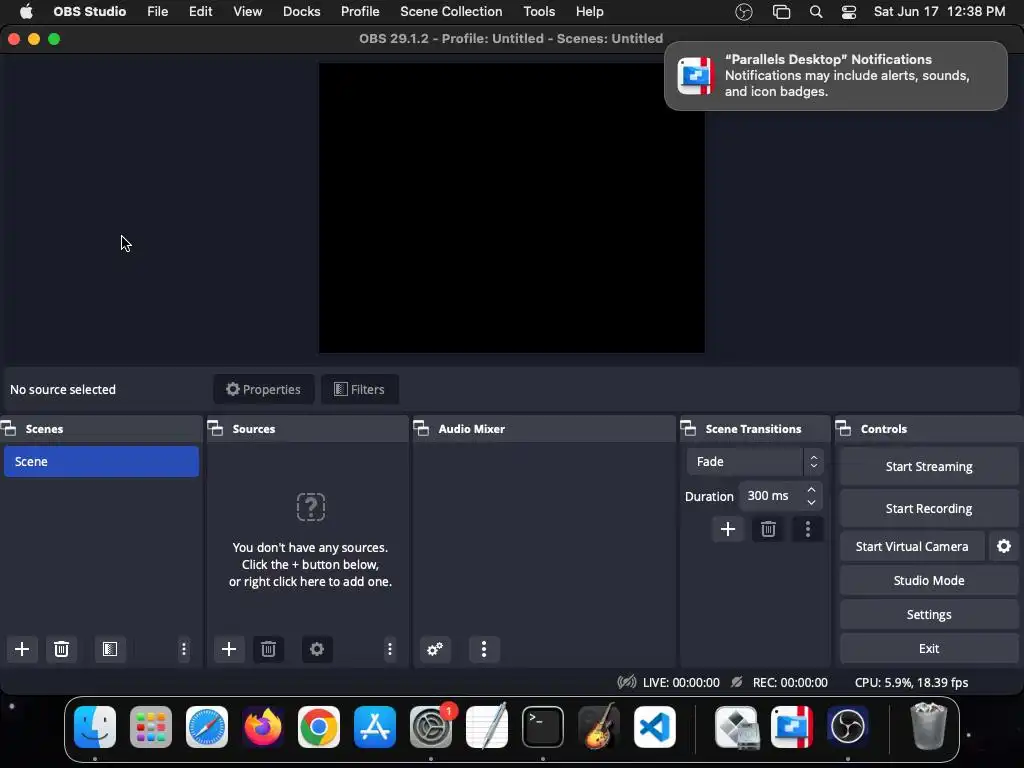Click the CPU usage status text
Image resolution: width=1024 pixels, height=768 pixels.
[912, 682]
